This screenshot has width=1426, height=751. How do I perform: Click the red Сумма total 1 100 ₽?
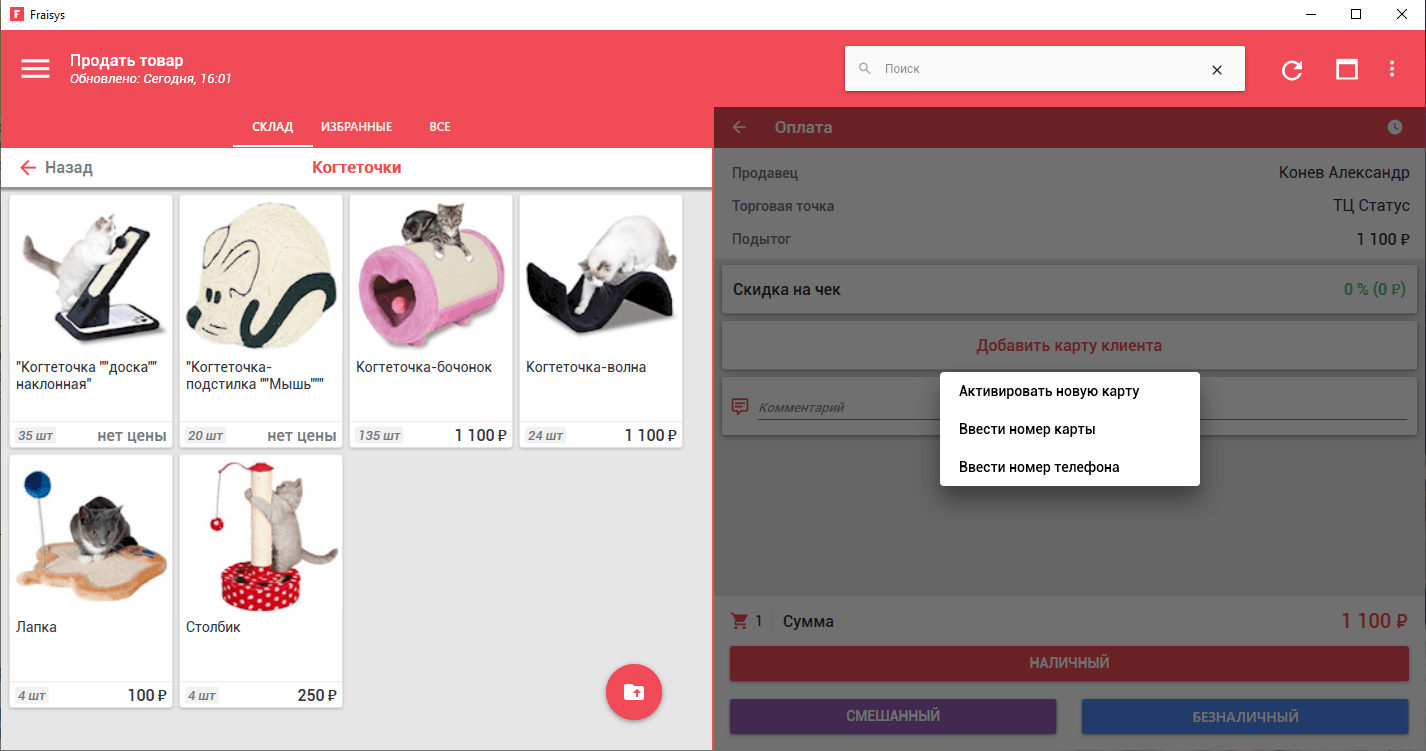pos(1374,621)
